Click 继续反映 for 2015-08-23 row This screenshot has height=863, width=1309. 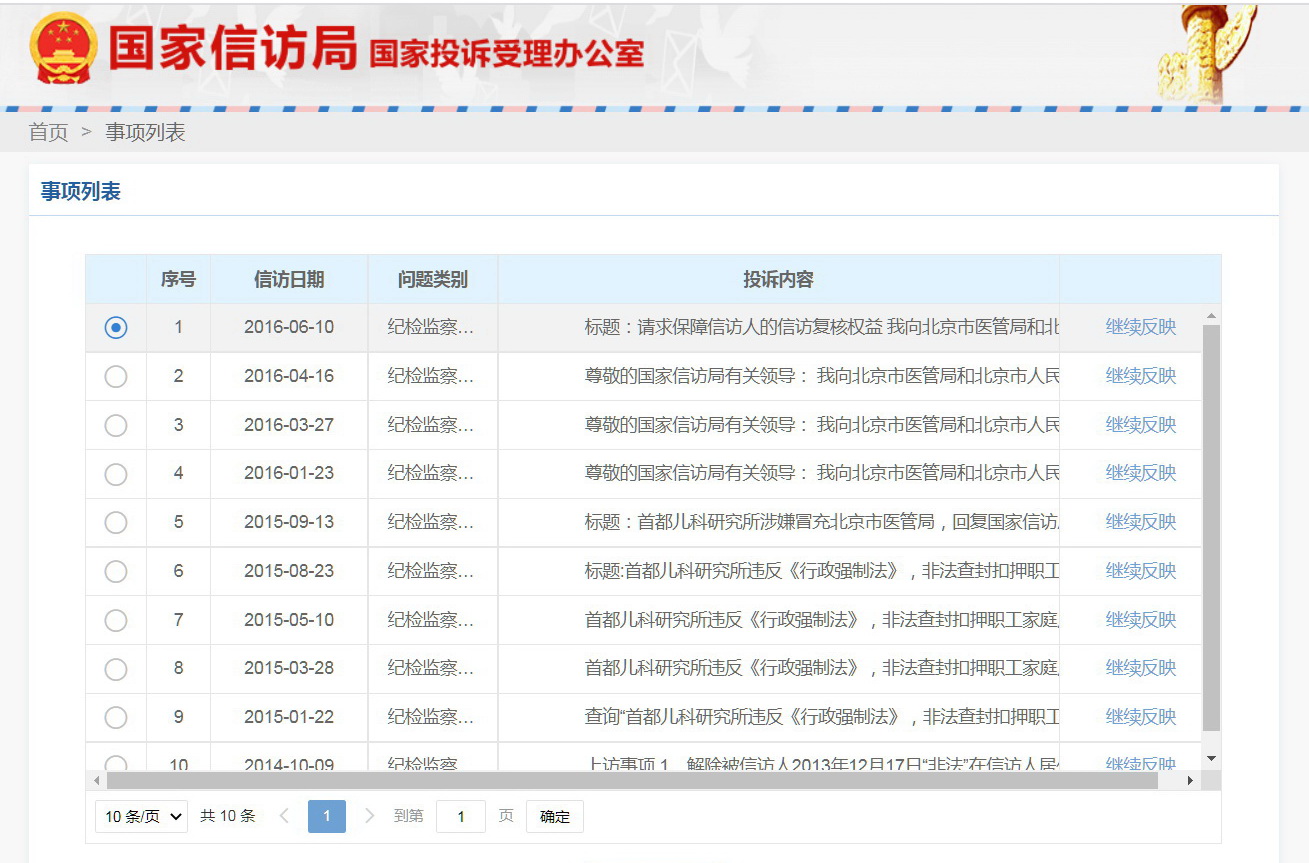pyautogui.click(x=1141, y=571)
